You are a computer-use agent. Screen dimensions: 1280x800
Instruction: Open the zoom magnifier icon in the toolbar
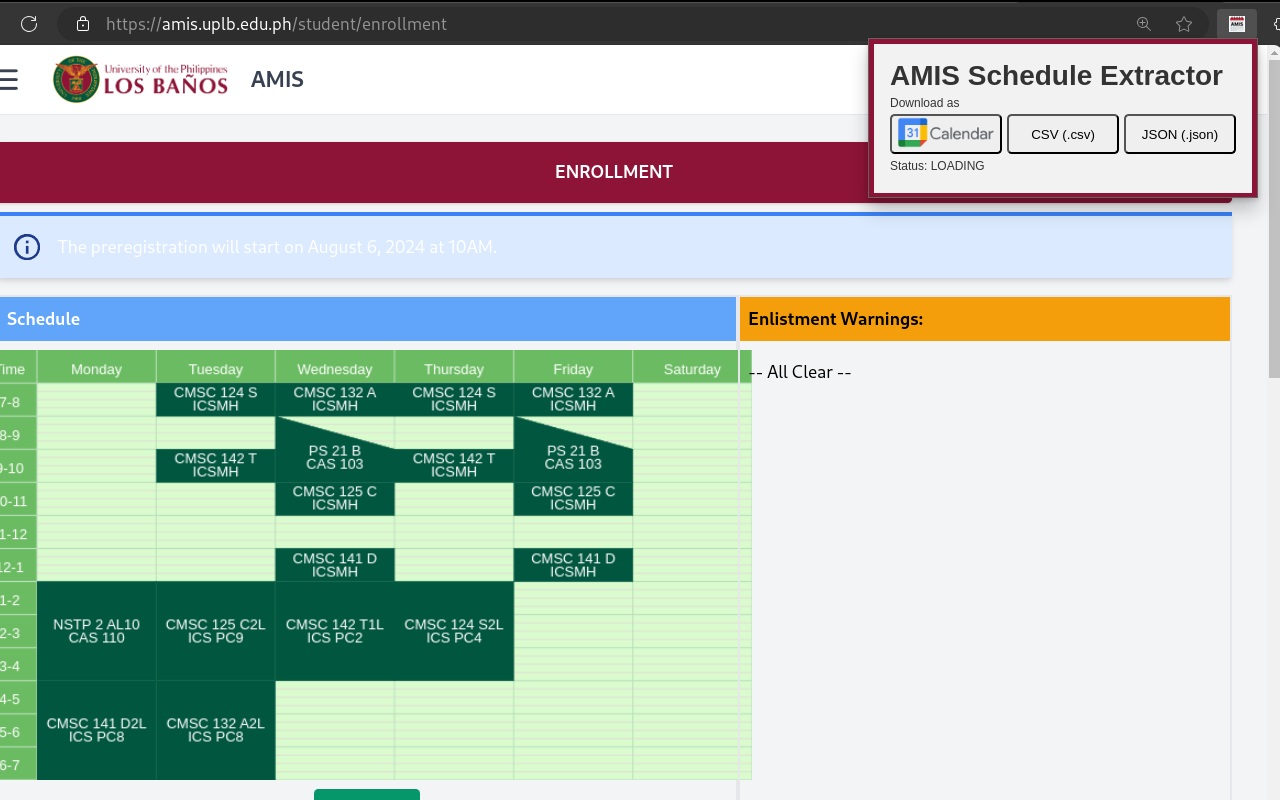1143,23
